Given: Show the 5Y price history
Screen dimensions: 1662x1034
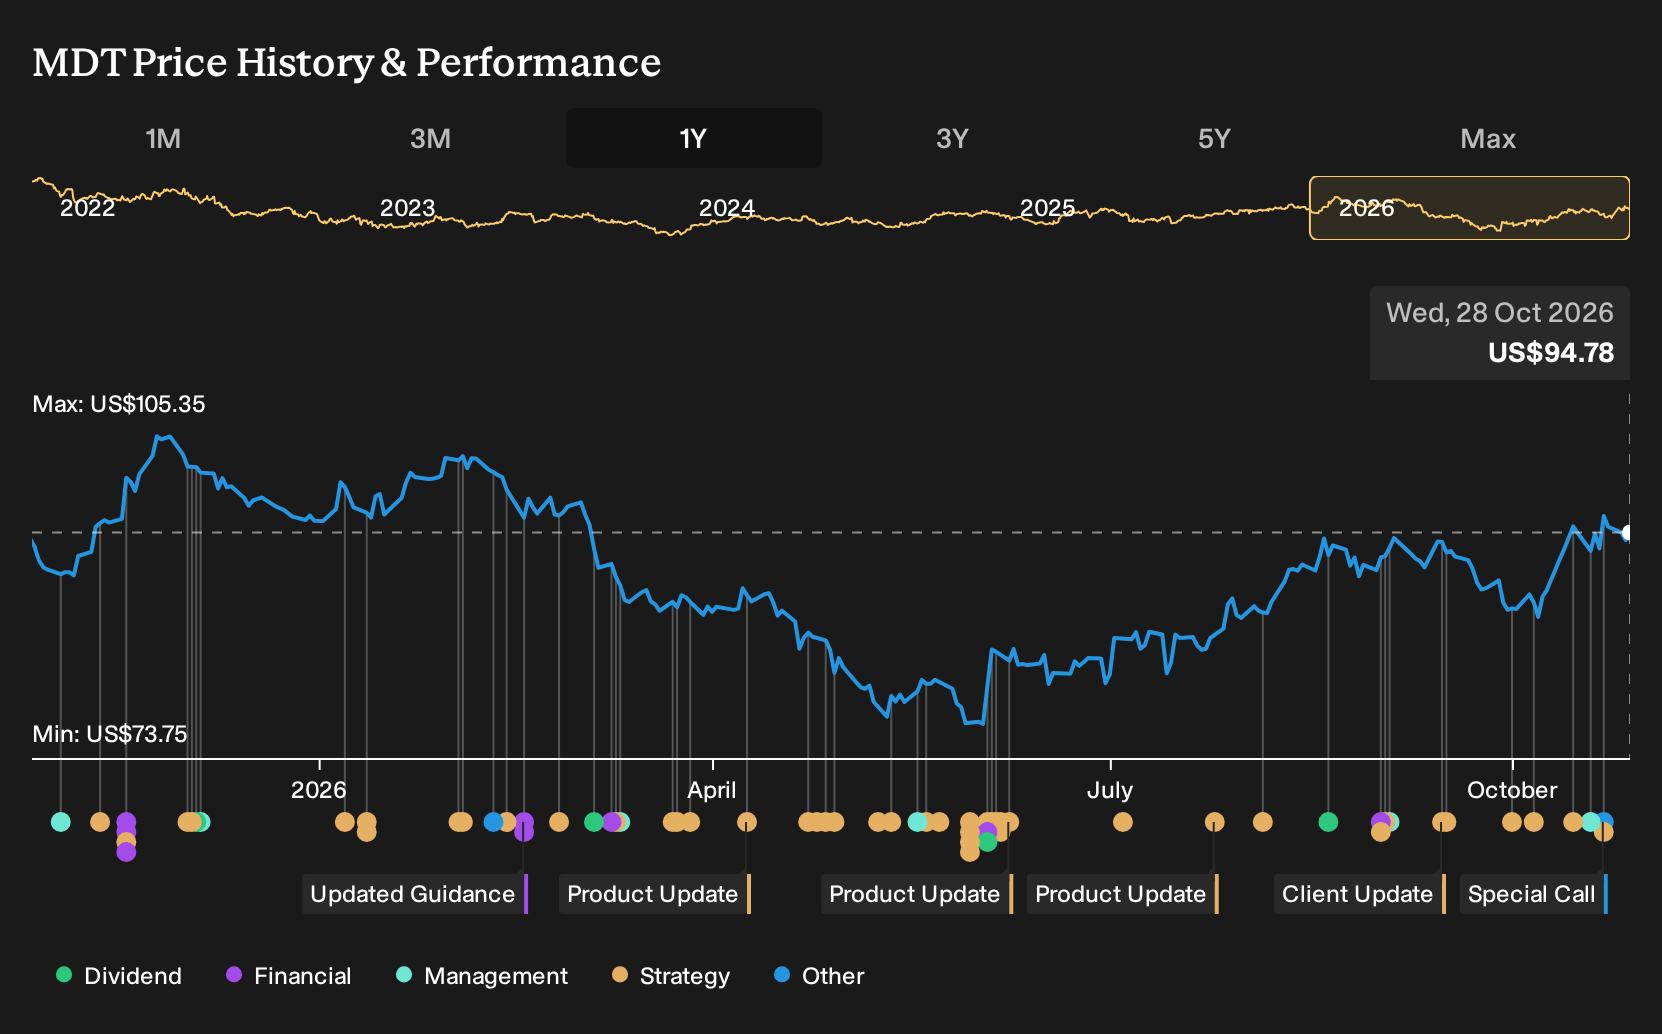Looking at the screenshot, I should click(x=1214, y=138).
